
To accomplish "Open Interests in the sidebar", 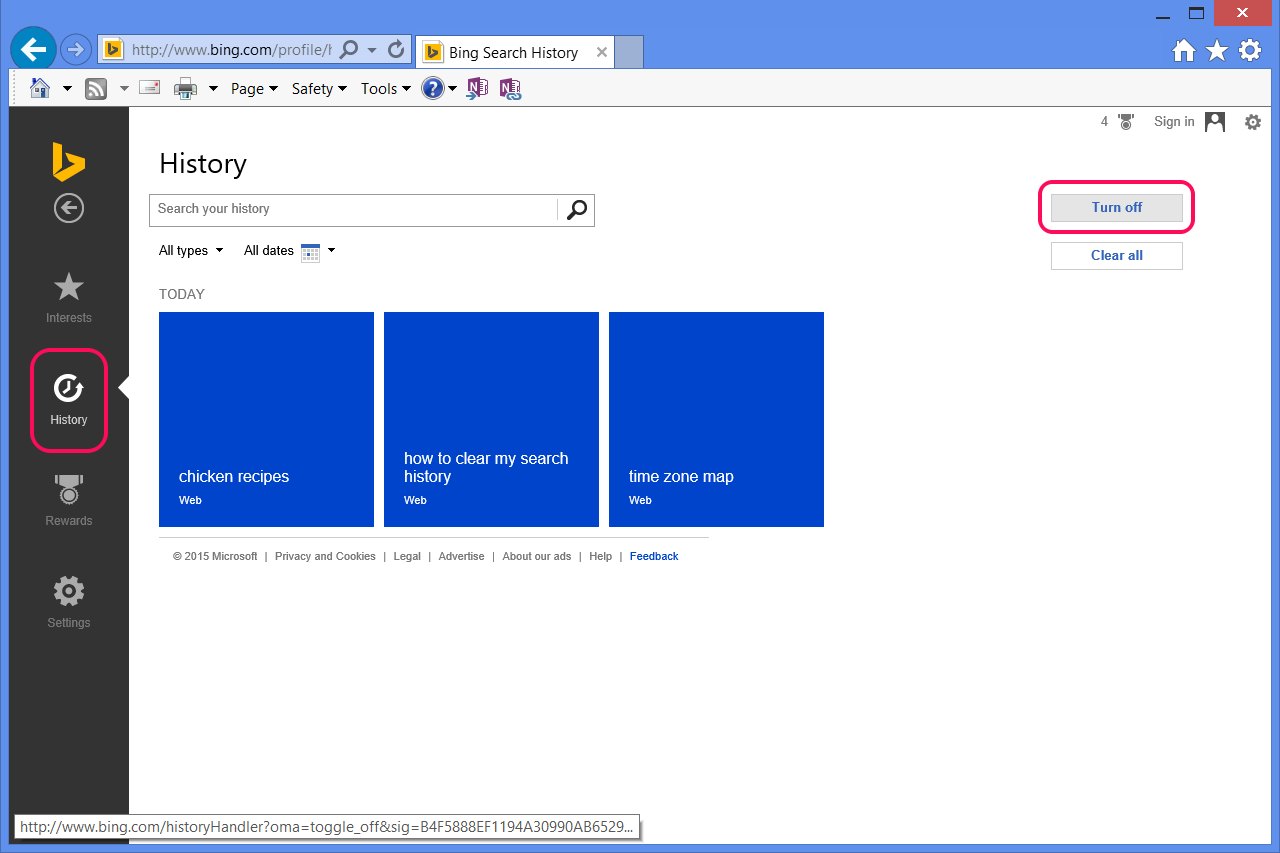I will [x=68, y=298].
